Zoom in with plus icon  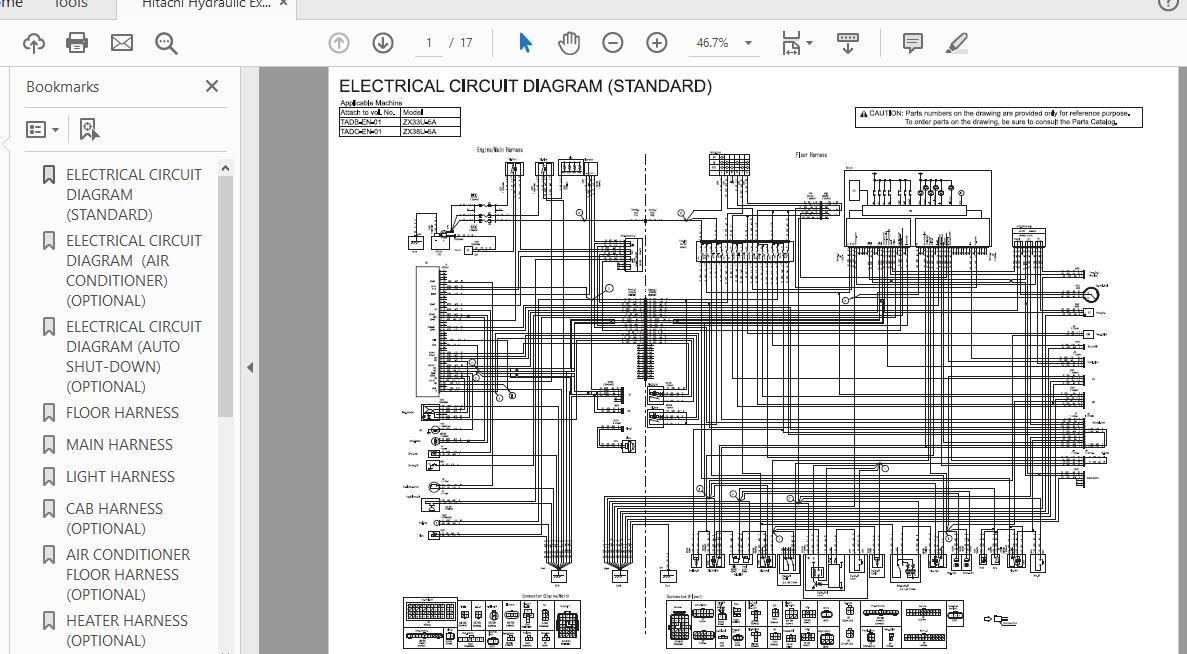(x=656, y=43)
